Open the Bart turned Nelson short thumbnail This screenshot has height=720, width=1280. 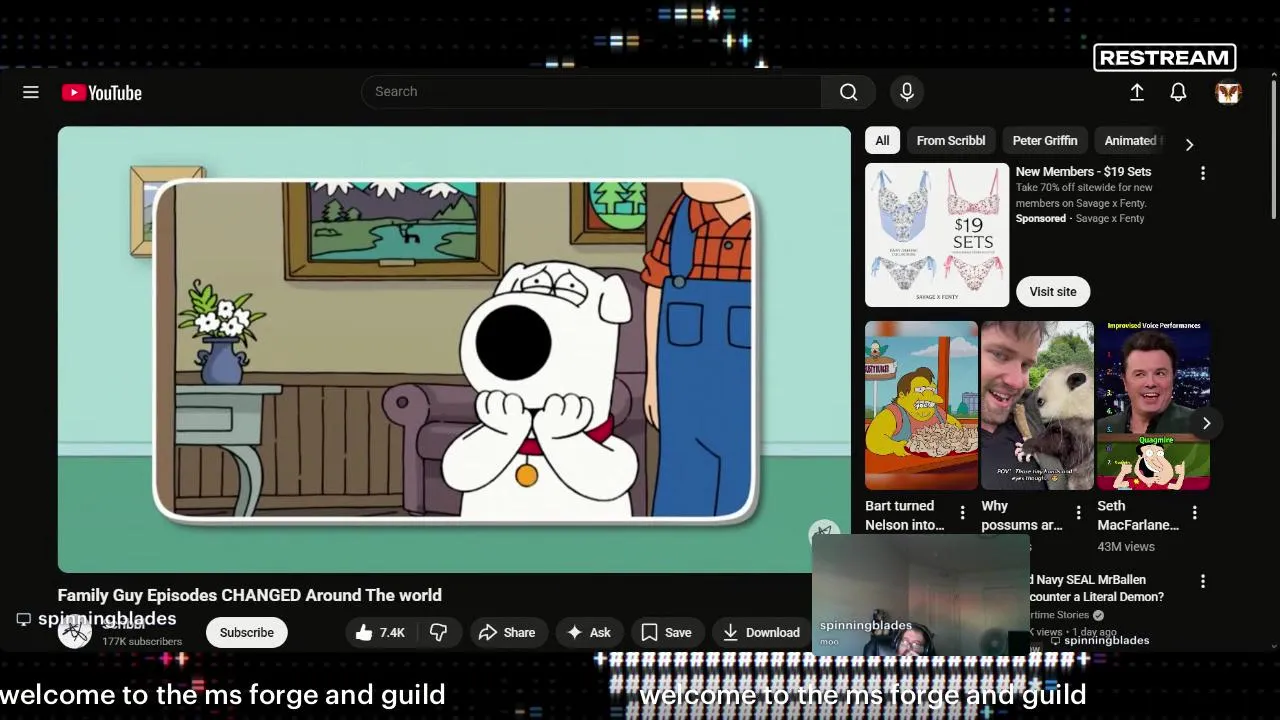[921, 405]
